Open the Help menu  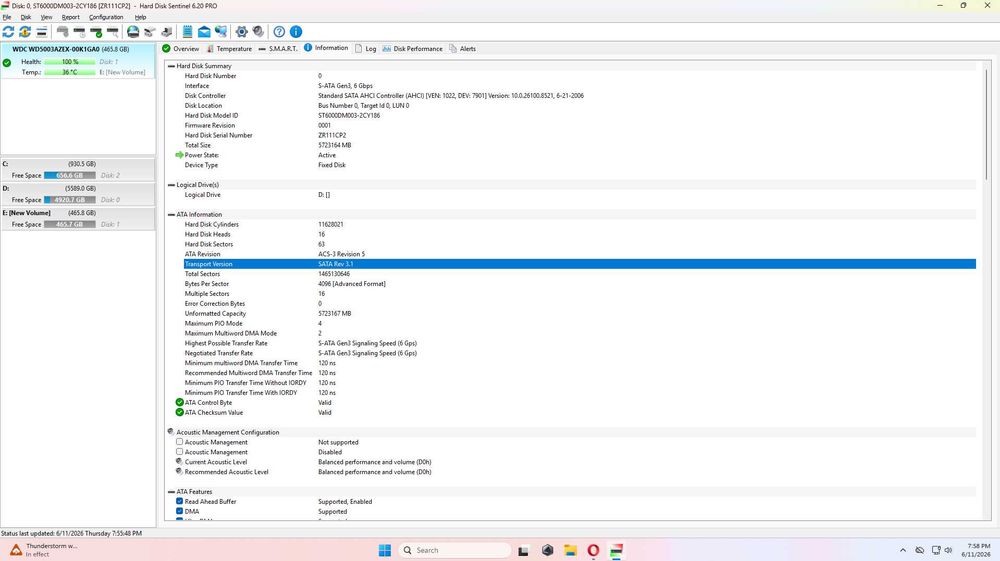click(140, 17)
